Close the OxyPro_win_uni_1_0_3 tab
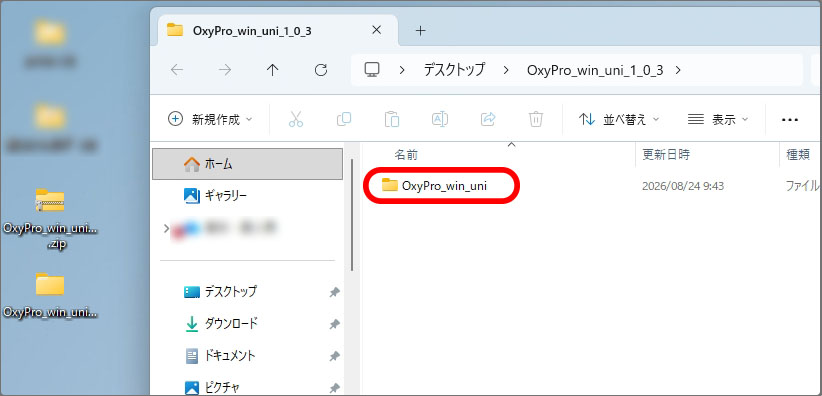The width and height of the screenshot is (822, 396). click(376, 30)
